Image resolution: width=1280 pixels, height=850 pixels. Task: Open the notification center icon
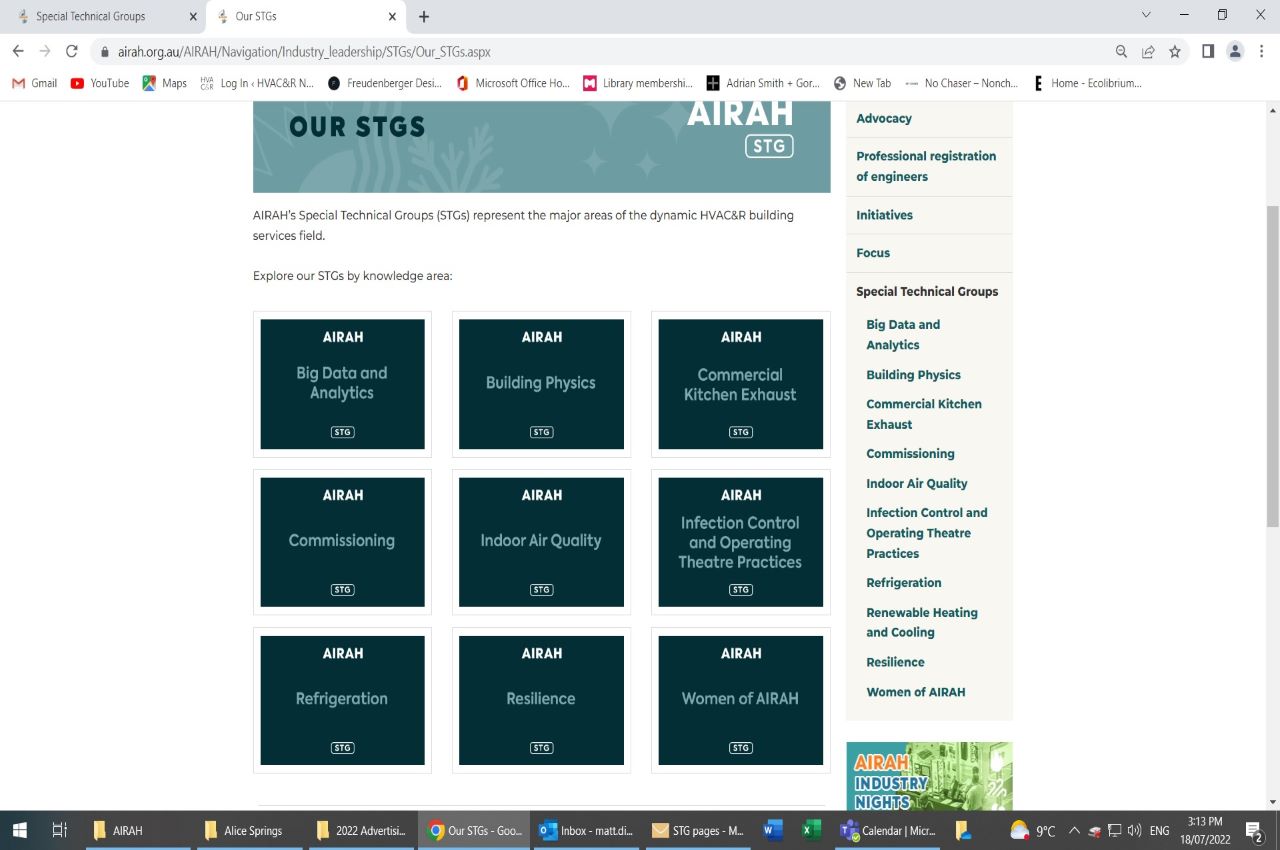pyautogui.click(x=1254, y=830)
